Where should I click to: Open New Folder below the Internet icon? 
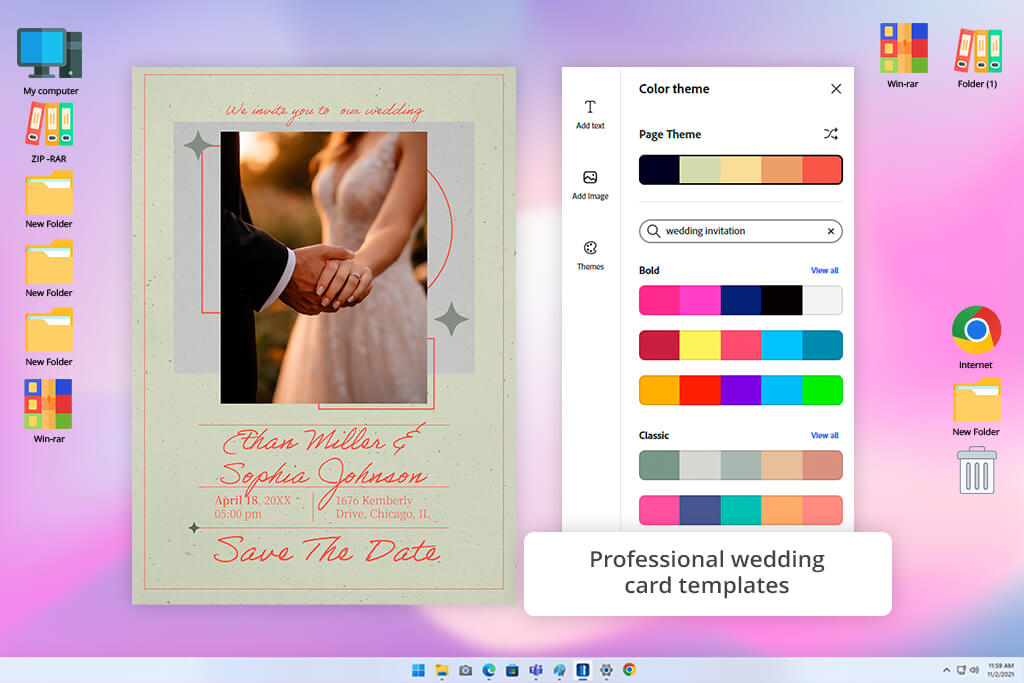pyautogui.click(x=976, y=407)
